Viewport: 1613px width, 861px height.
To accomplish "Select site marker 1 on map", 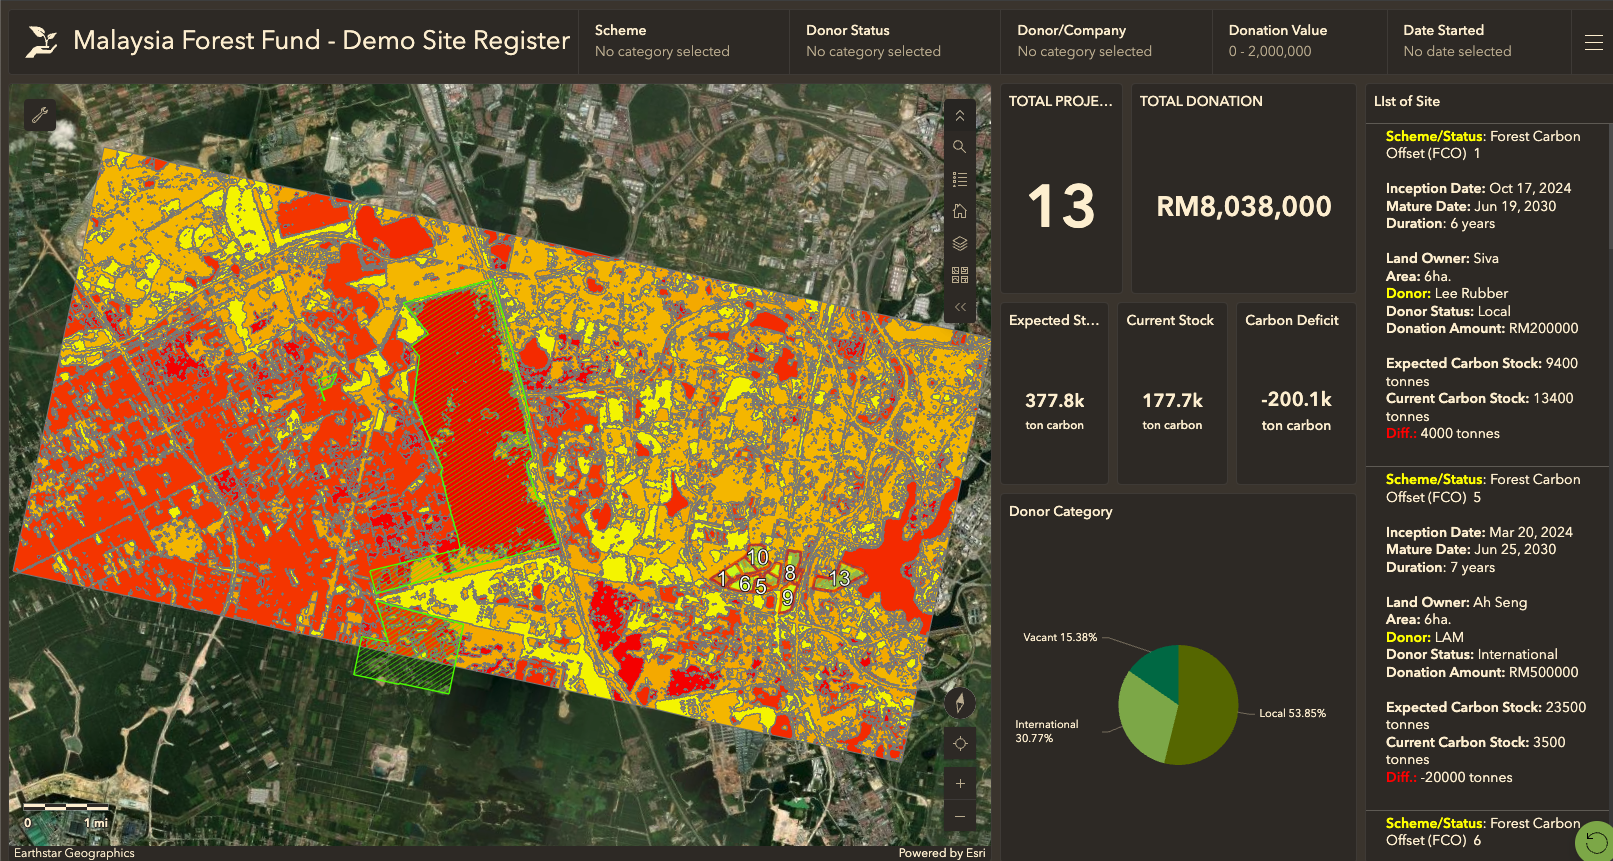I will [722, 579].
